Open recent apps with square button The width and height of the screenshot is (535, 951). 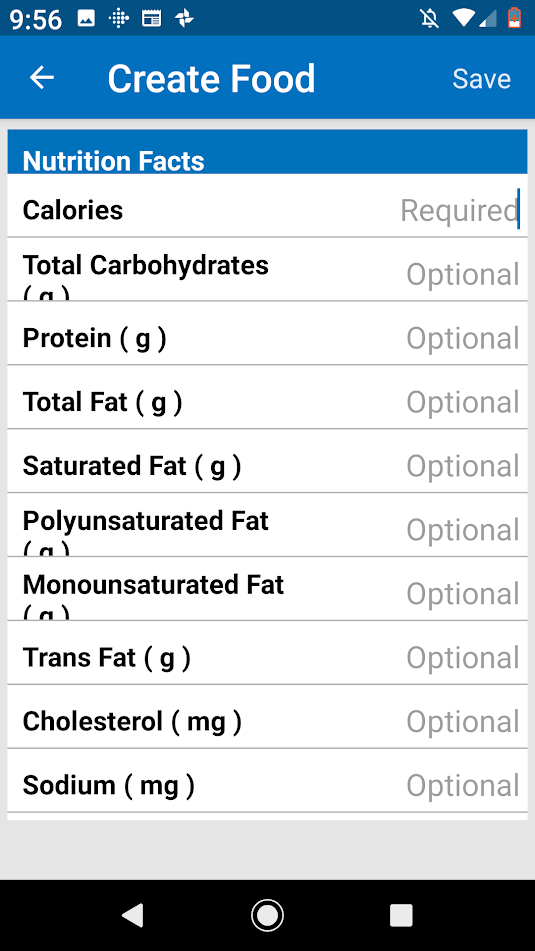401,915
